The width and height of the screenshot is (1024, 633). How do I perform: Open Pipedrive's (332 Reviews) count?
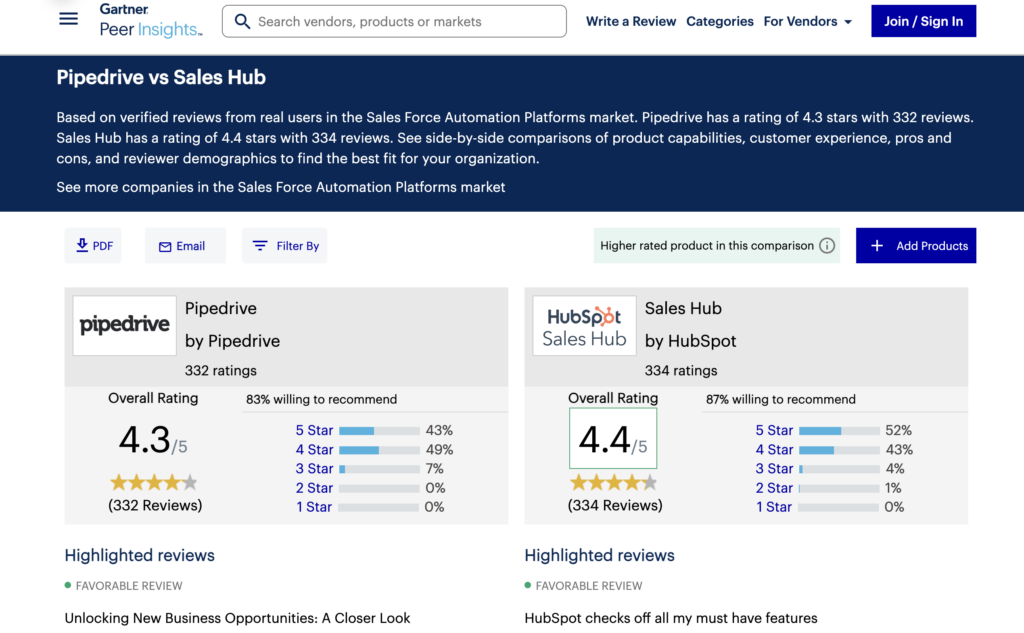(x=155, y=506)
